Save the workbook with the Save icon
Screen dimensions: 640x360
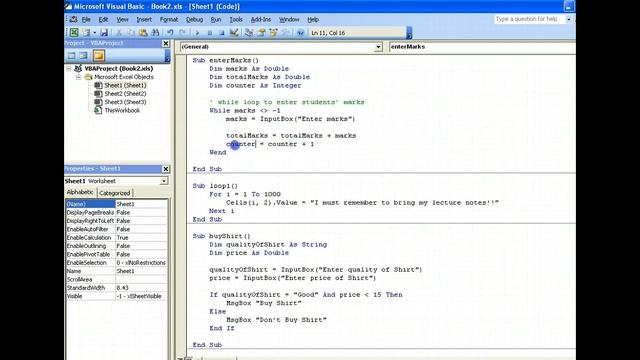click(x=104, y=33)
